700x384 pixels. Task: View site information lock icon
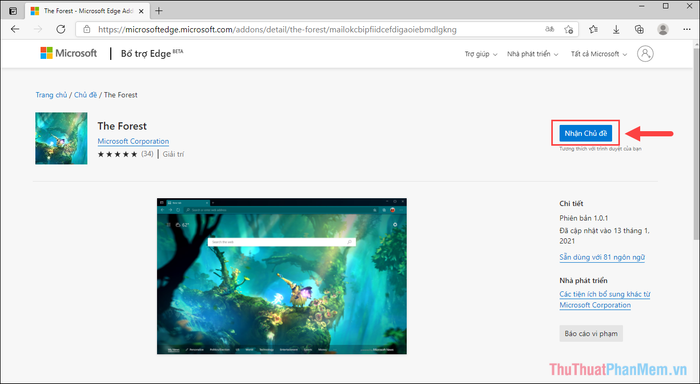(x=87, y=29)
